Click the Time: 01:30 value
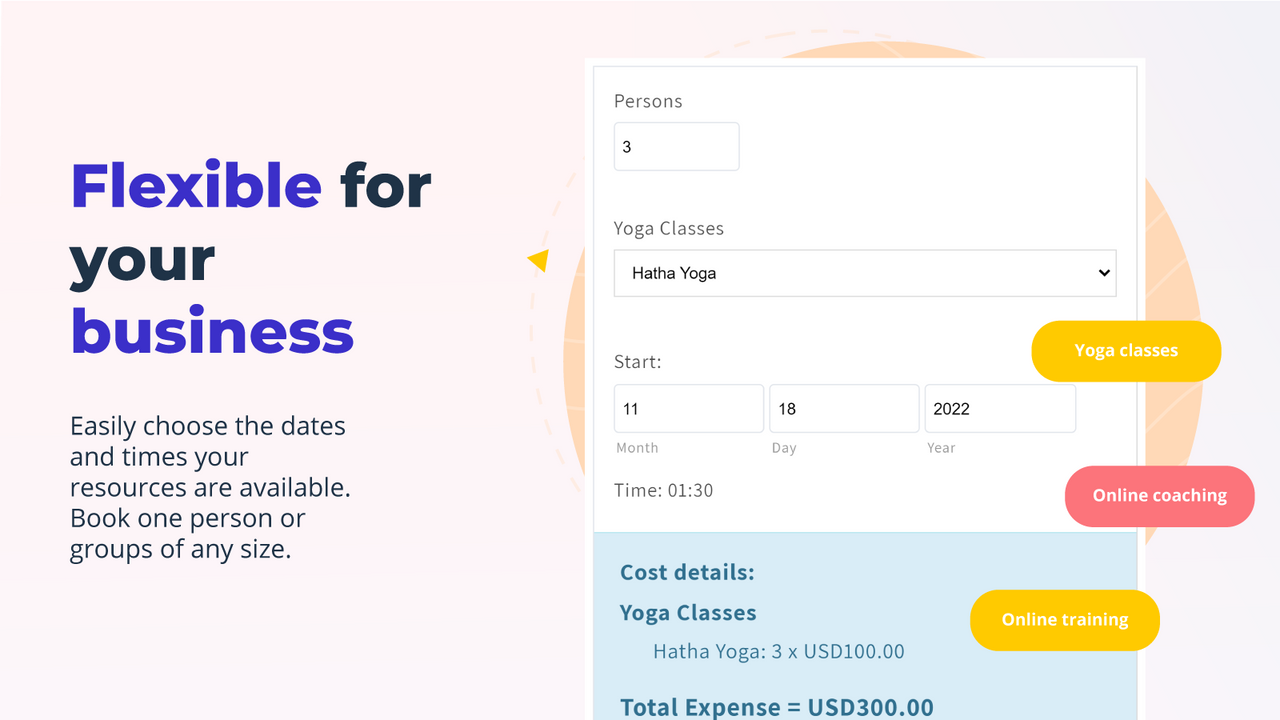 [664, 490]
